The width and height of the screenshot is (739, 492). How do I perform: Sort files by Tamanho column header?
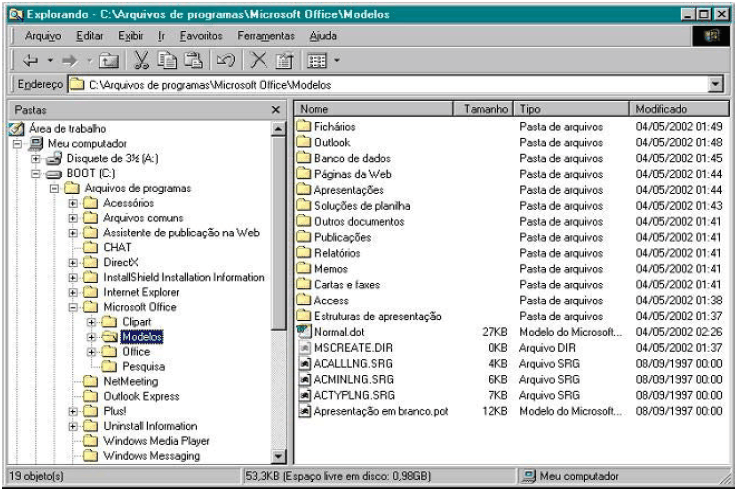click(483, 108)
